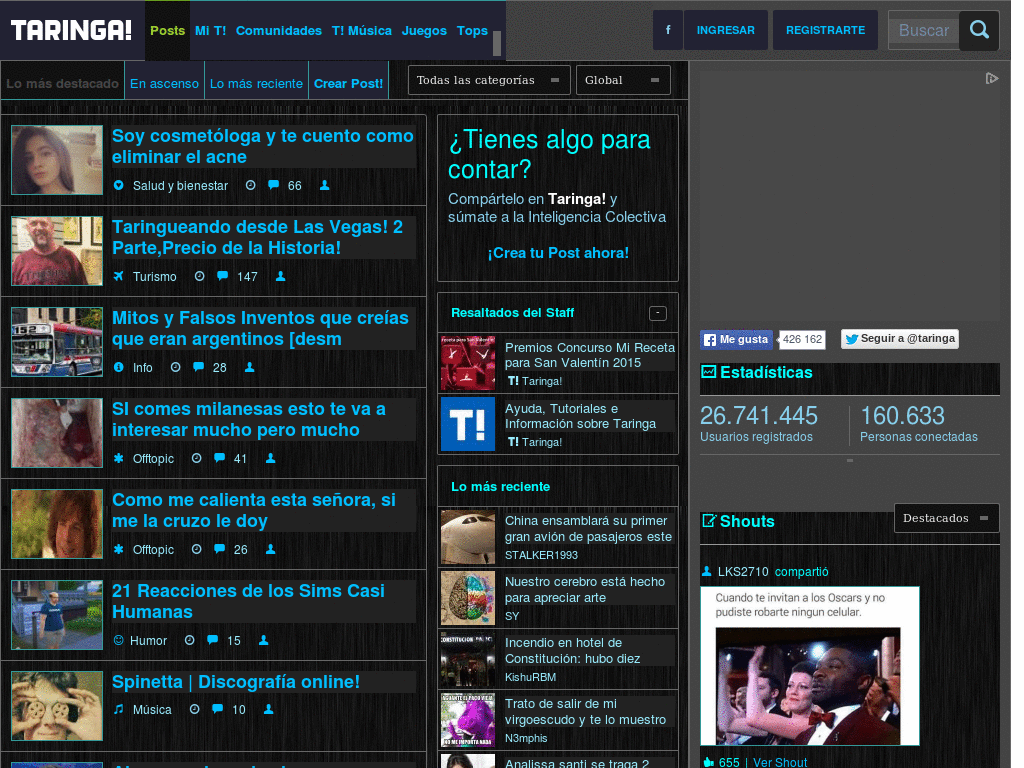Click the airplane Turismo icon on Las Vegas post

tap(121, 276)
